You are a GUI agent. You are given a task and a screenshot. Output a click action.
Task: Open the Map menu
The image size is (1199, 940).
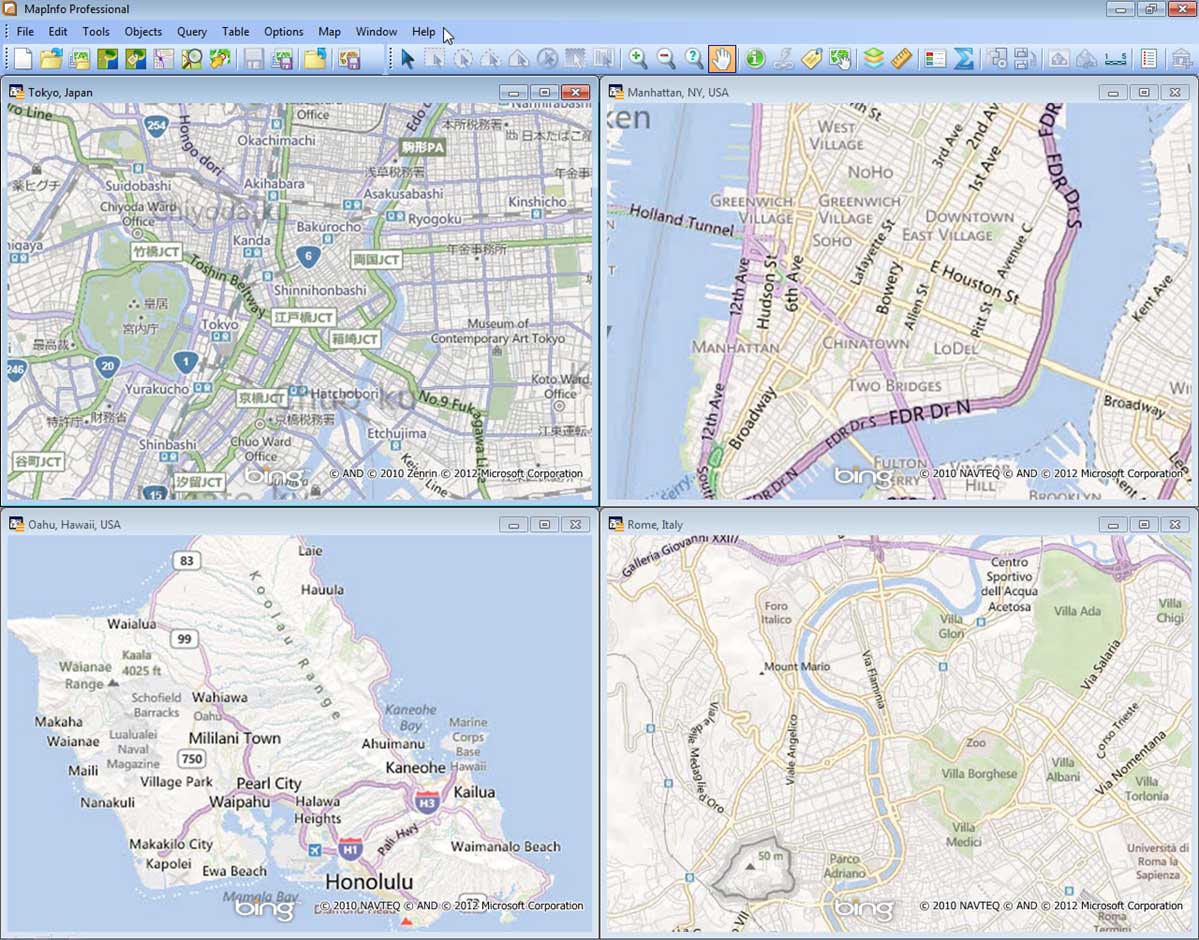point(330,31)
